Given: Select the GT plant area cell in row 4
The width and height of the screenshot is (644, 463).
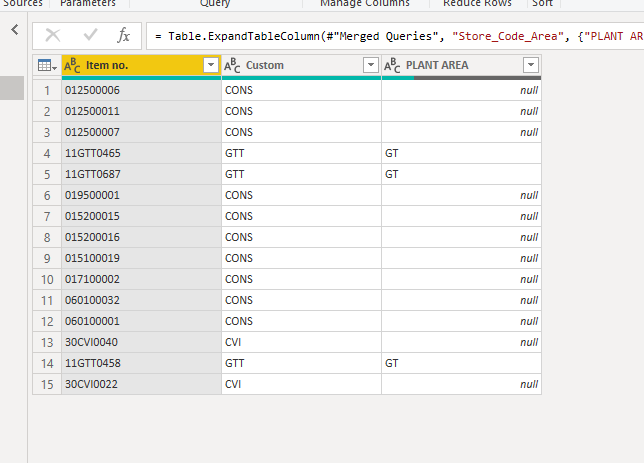Looking at the screenshot, I should [461, 153].
